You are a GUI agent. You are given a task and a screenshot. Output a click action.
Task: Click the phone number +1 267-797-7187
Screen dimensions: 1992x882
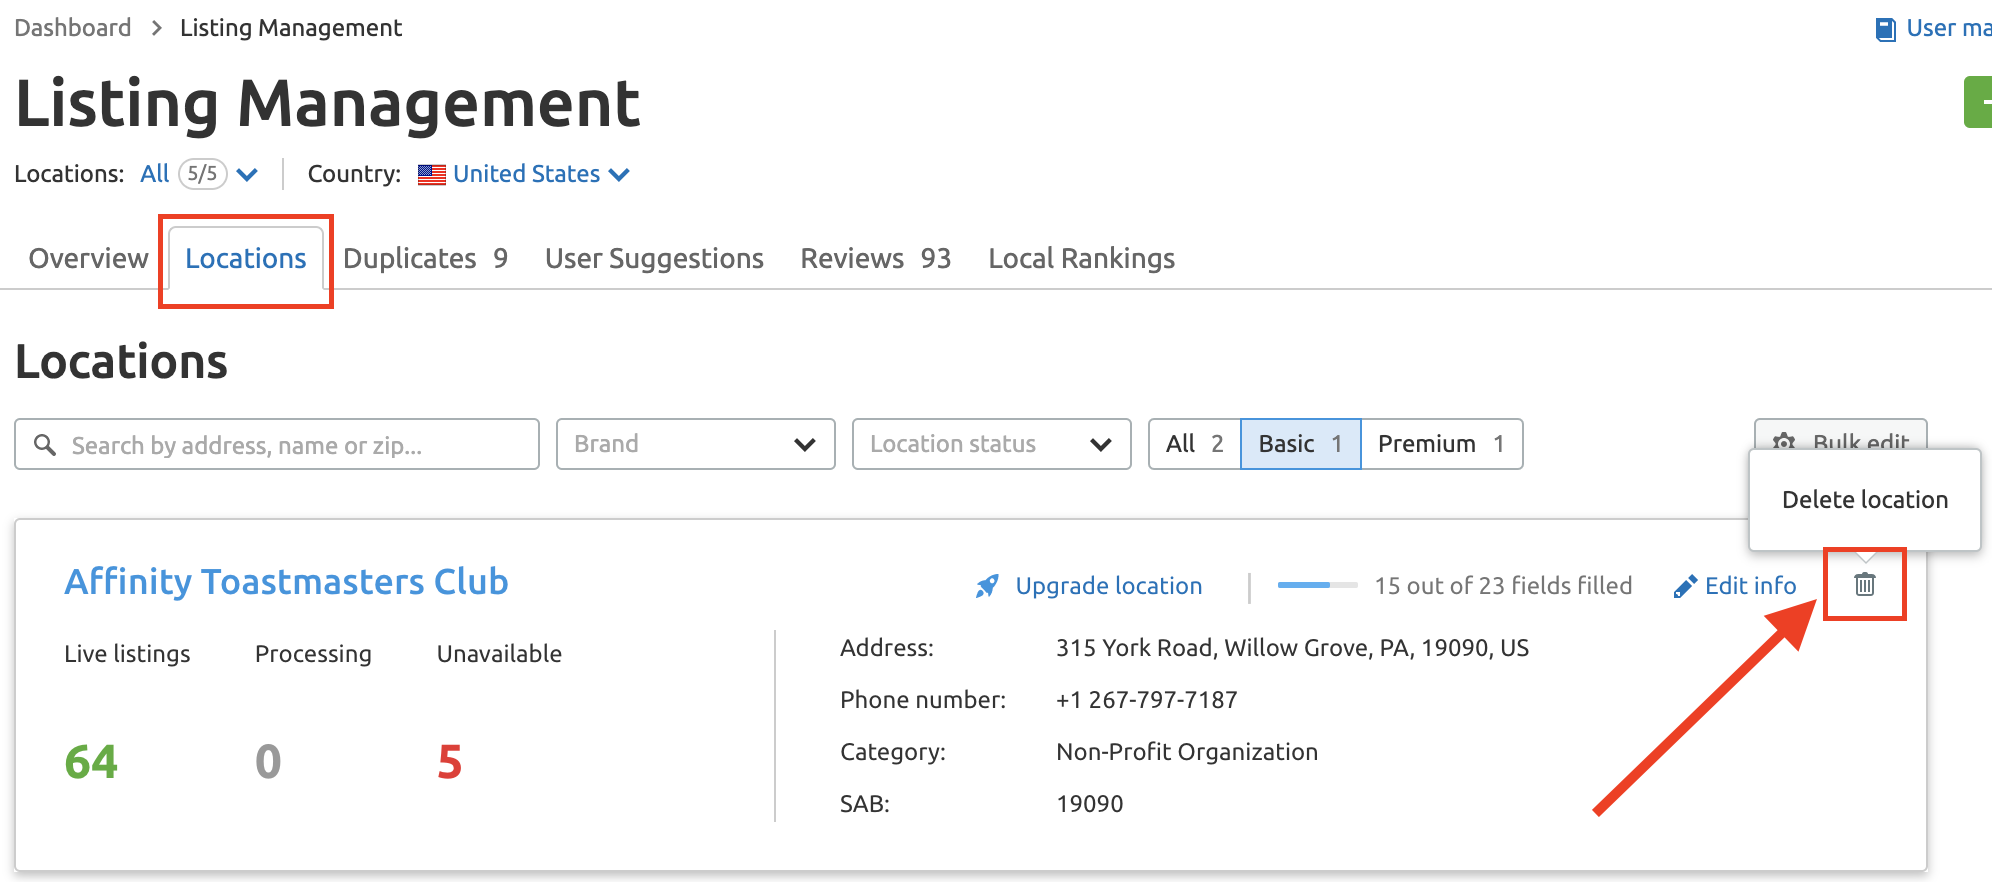pyautogui.click(x=1147, y=700)
